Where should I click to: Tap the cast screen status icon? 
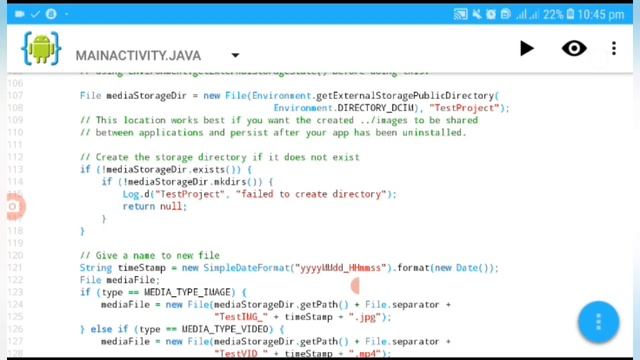460,15
